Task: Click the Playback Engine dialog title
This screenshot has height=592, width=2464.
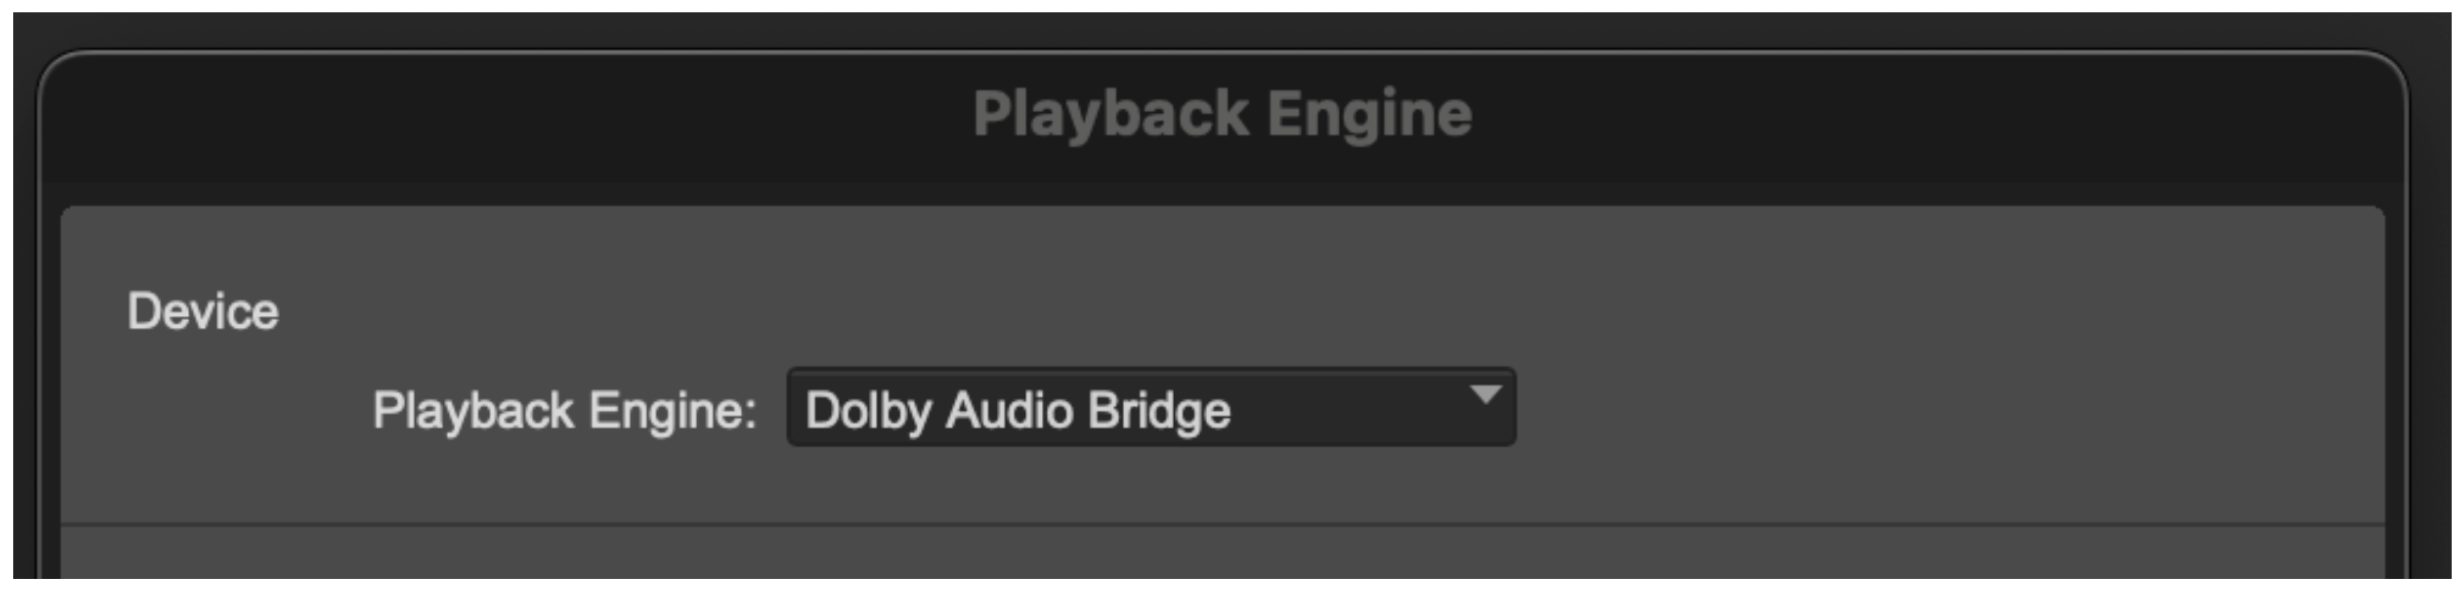Action: (1222, 113)
